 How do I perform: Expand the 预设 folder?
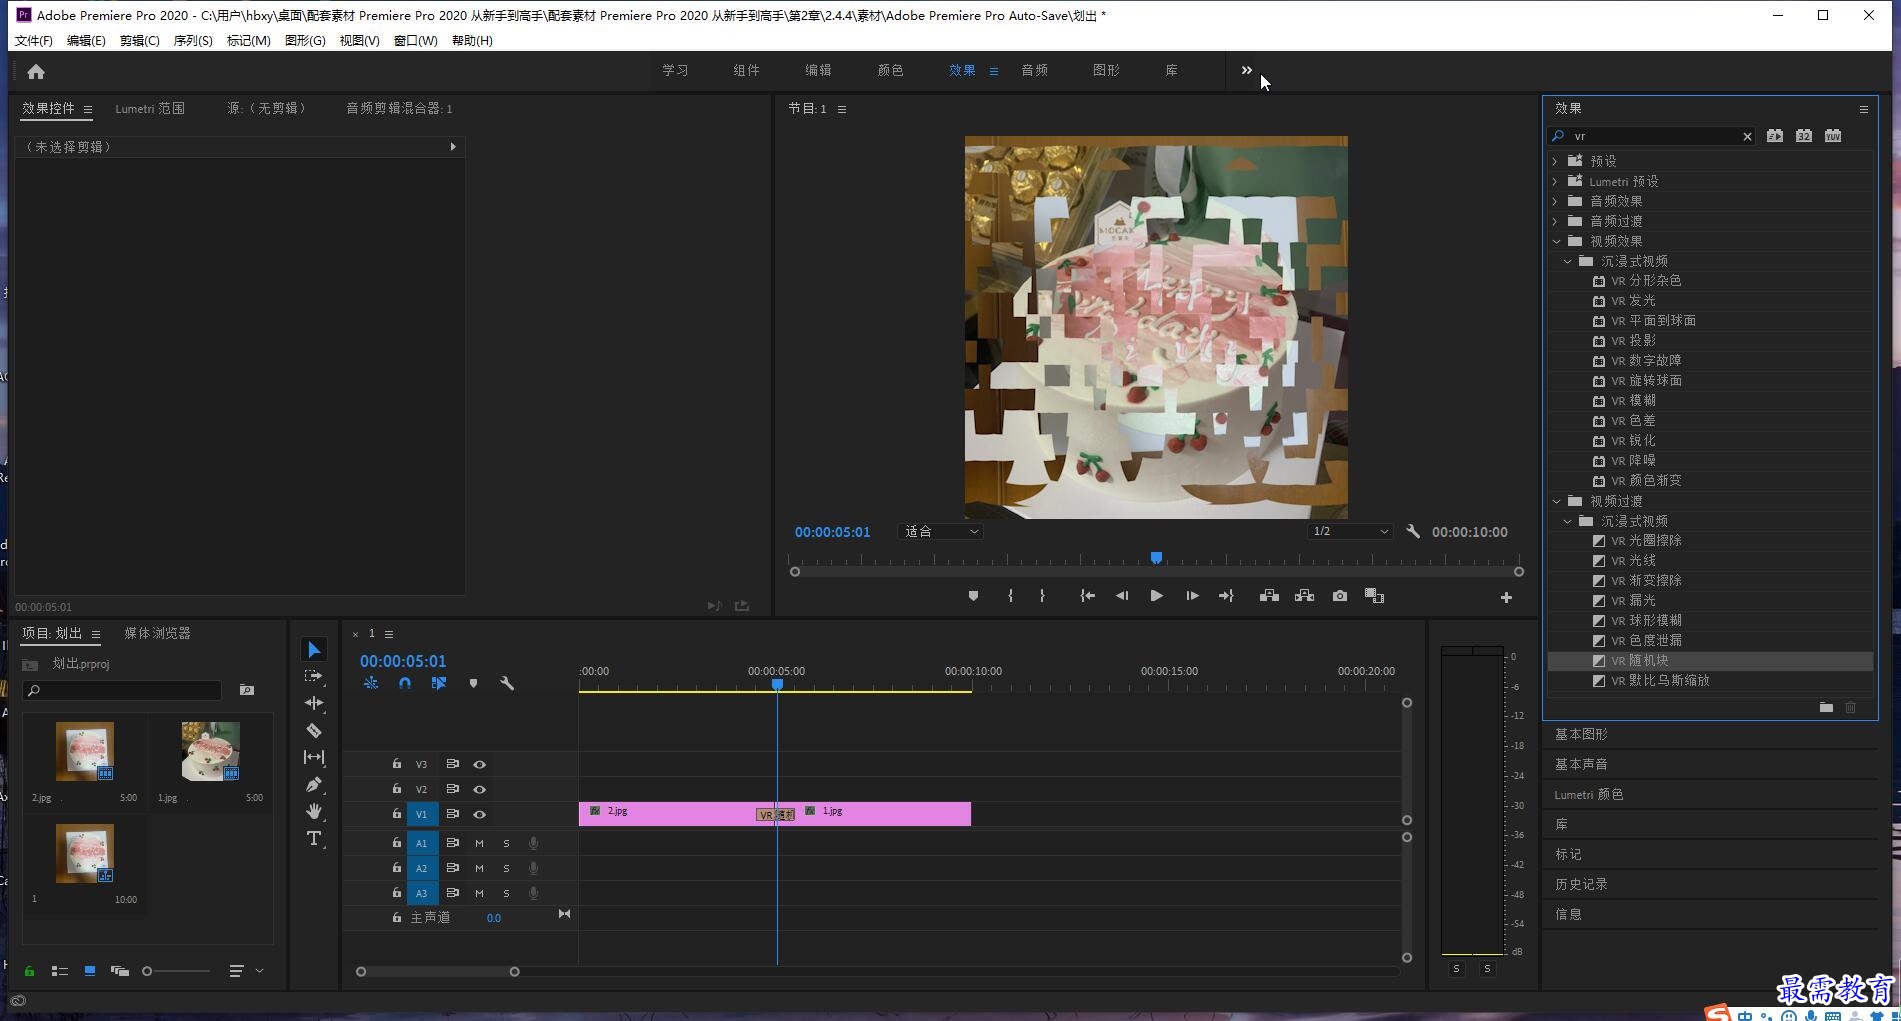[1555, 161]
